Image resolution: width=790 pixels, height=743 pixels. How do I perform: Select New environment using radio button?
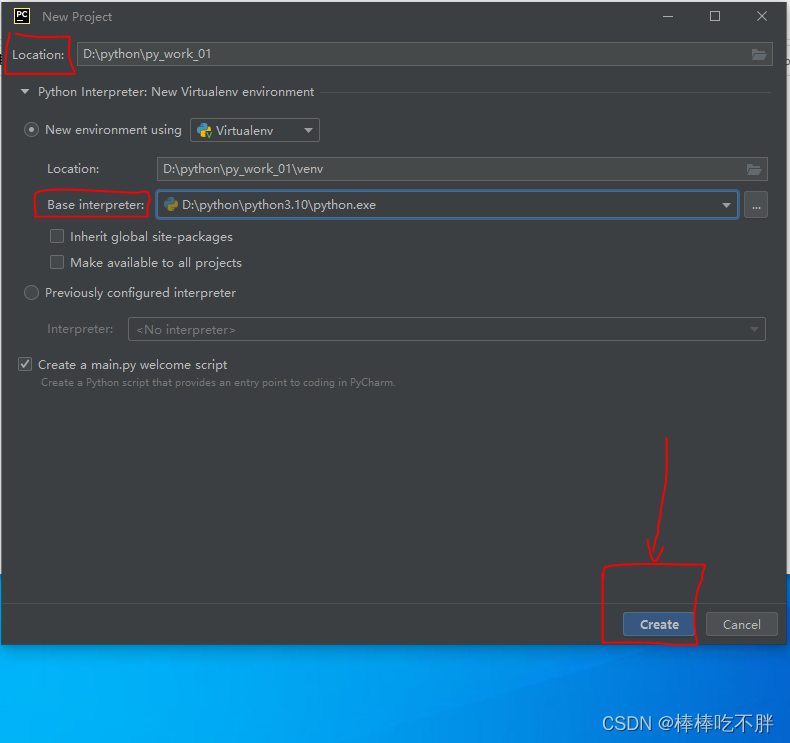coord(31,130)
